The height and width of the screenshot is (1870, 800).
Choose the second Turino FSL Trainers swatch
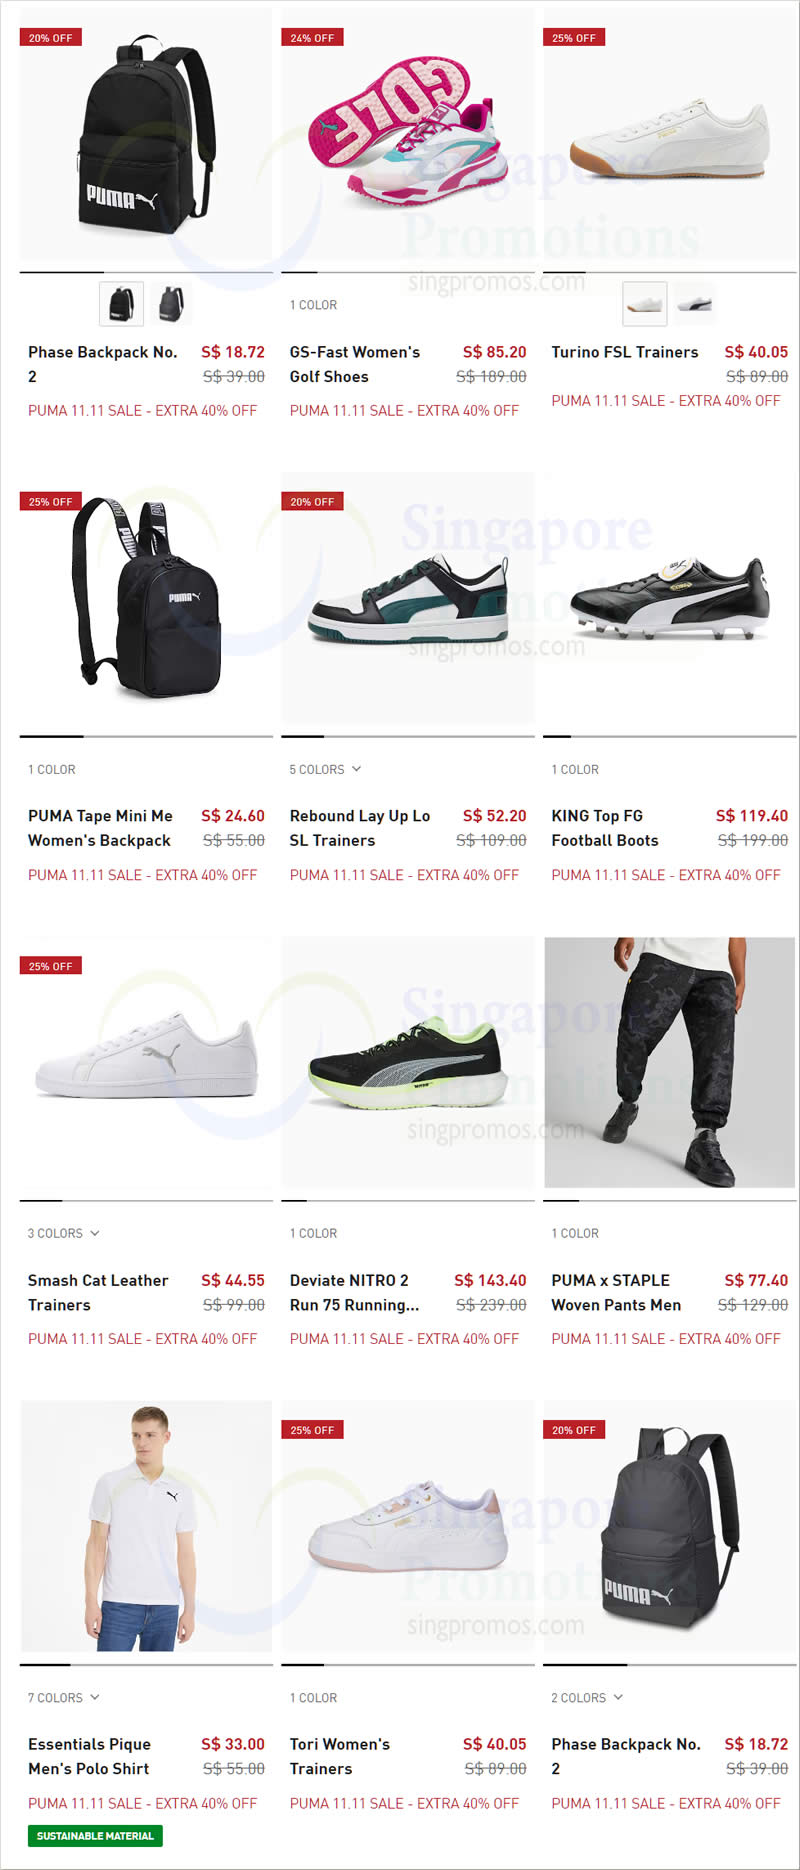(694, 303)
